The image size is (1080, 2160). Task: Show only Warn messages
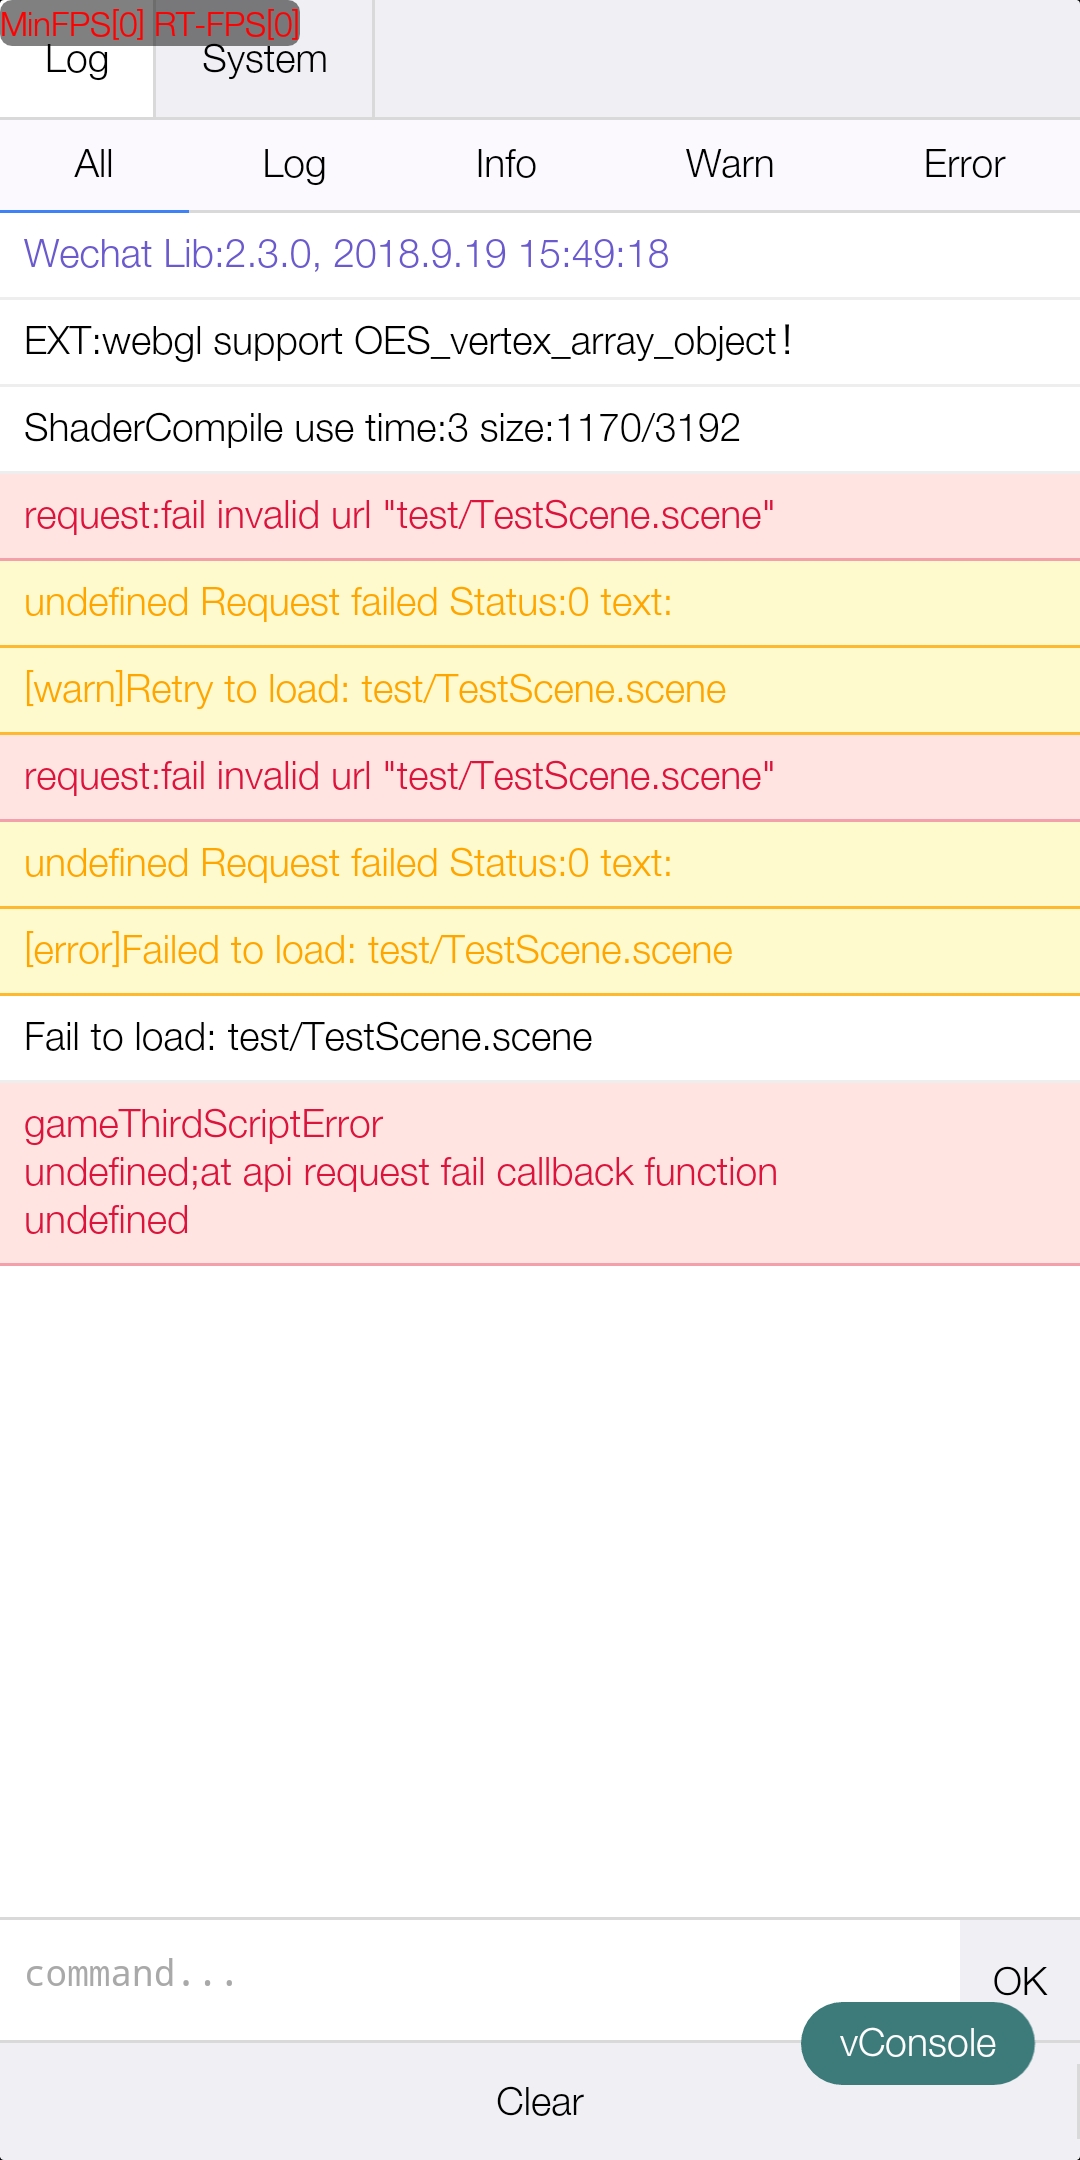(x=729, y=165)
